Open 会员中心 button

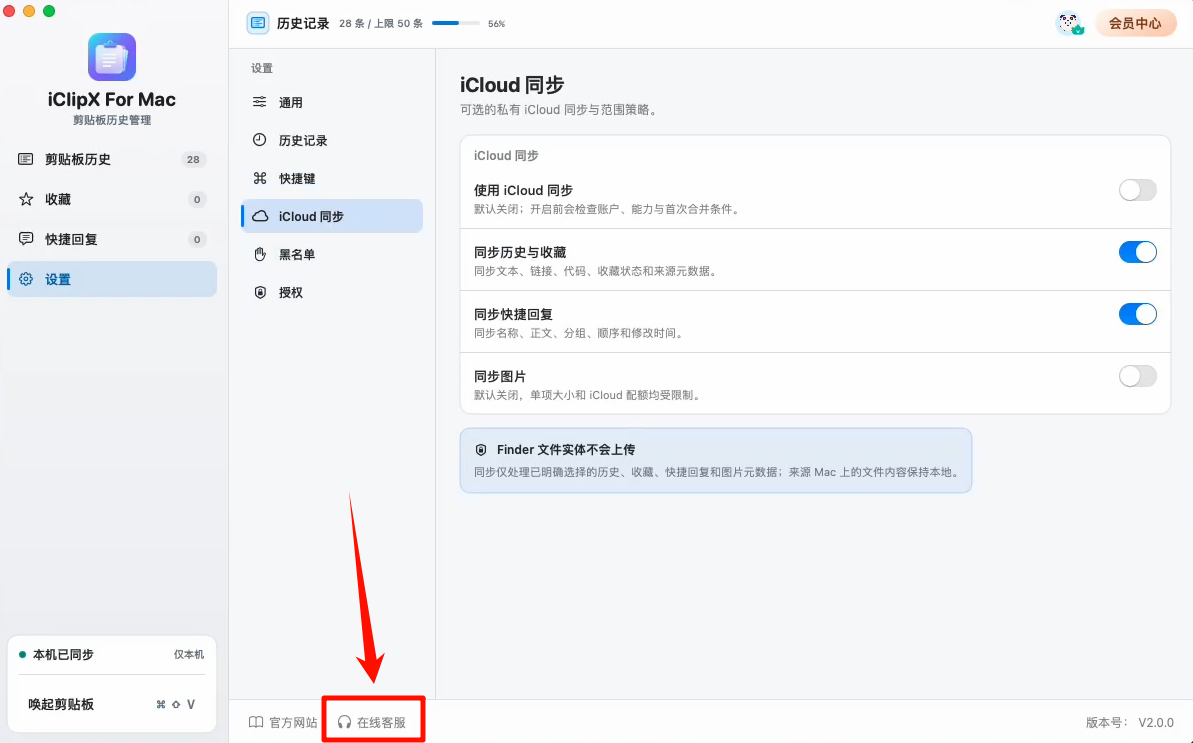click(x=1135, y=24)
